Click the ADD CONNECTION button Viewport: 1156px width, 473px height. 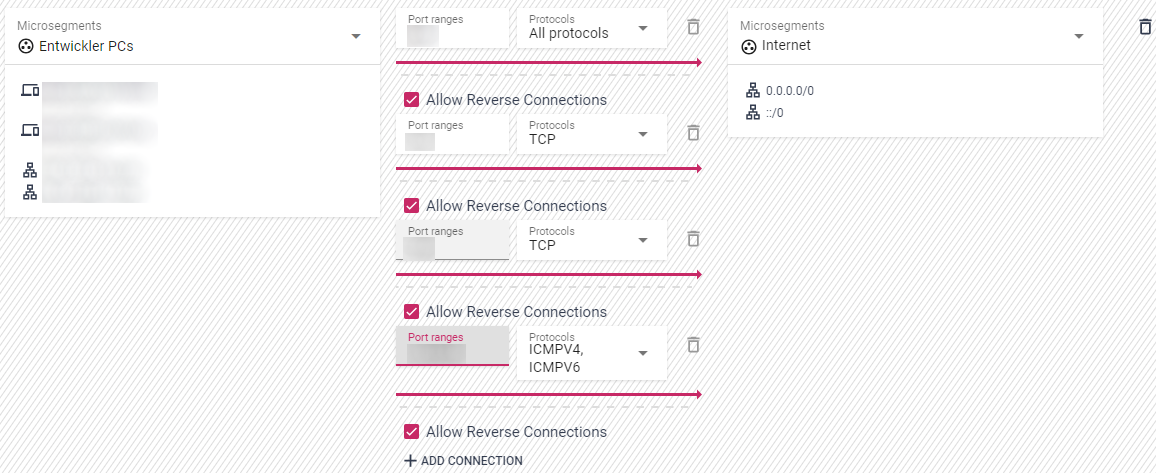pyautogui.click(x=463, y=461)
